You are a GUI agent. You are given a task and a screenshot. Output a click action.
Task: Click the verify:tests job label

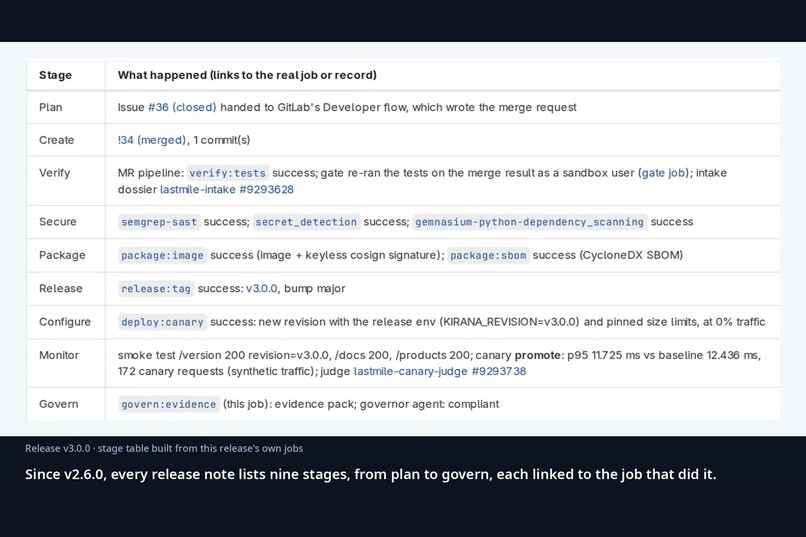tap(227, 173)
